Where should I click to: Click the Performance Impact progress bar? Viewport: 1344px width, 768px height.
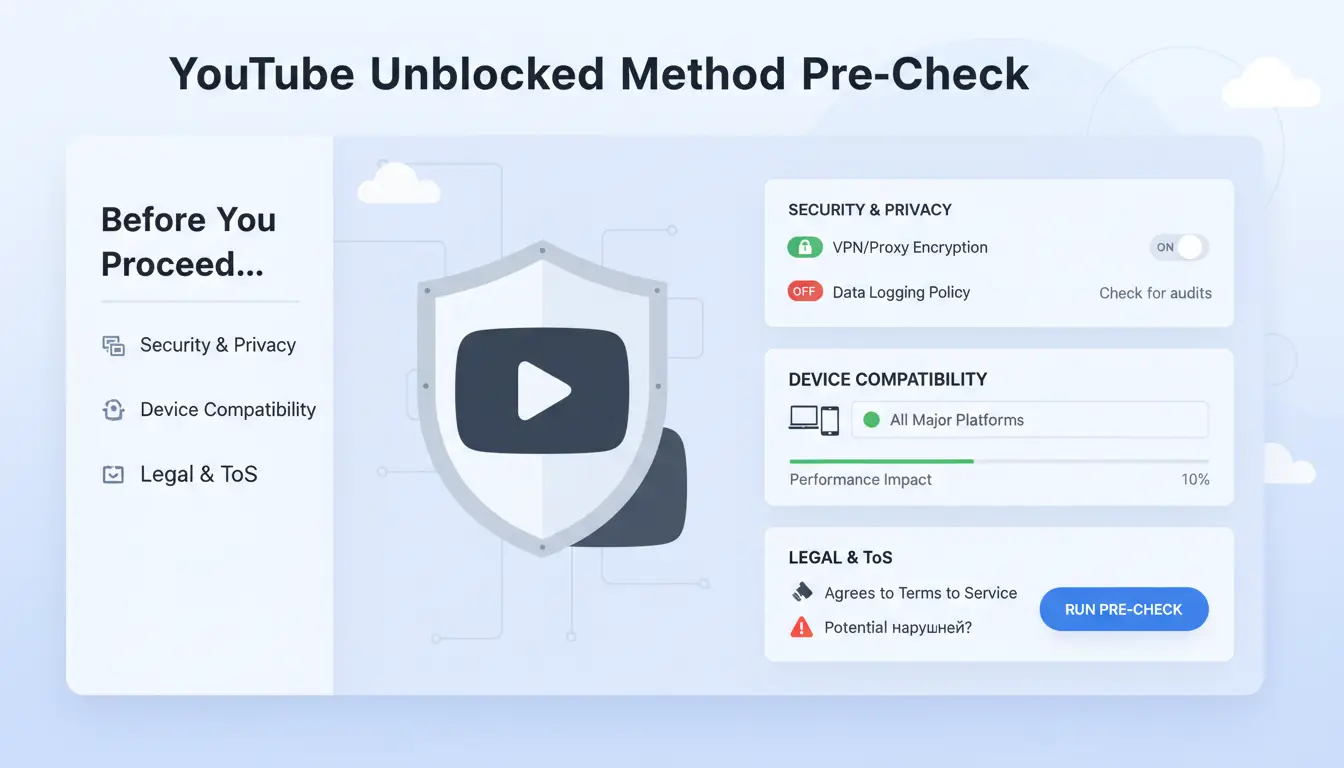coord(998,461)
